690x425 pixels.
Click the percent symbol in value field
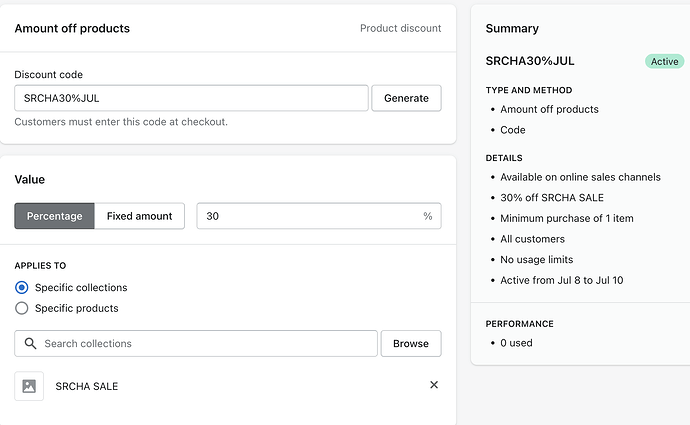coord(428,216)
